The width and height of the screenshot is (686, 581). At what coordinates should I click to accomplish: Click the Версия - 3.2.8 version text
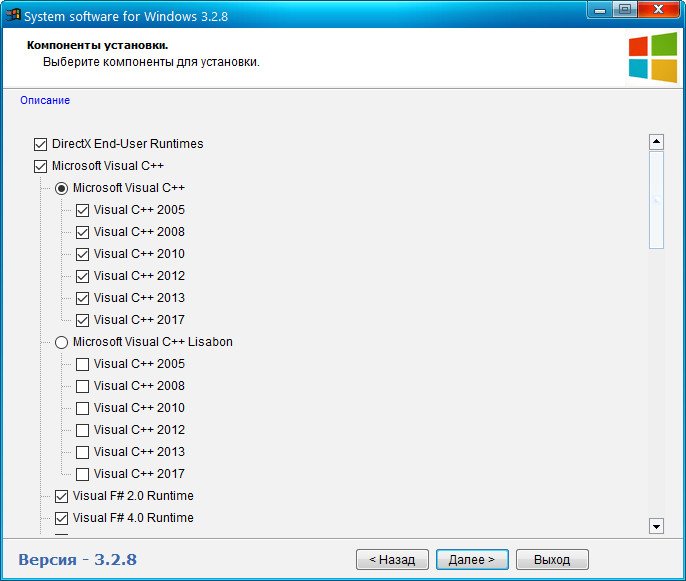[x=77, y=560]
